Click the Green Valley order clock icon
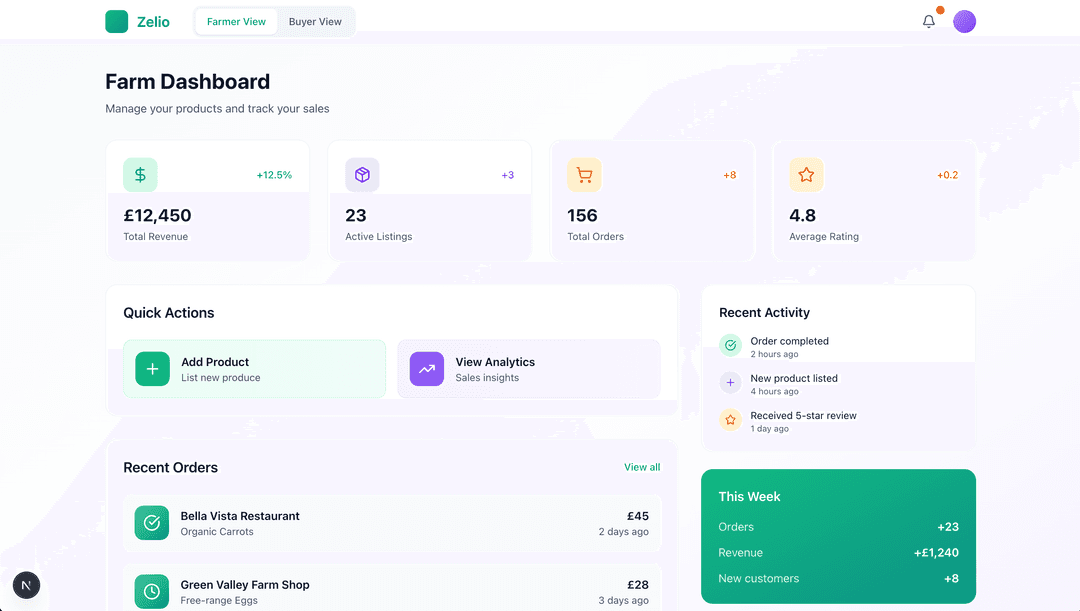 152,591
